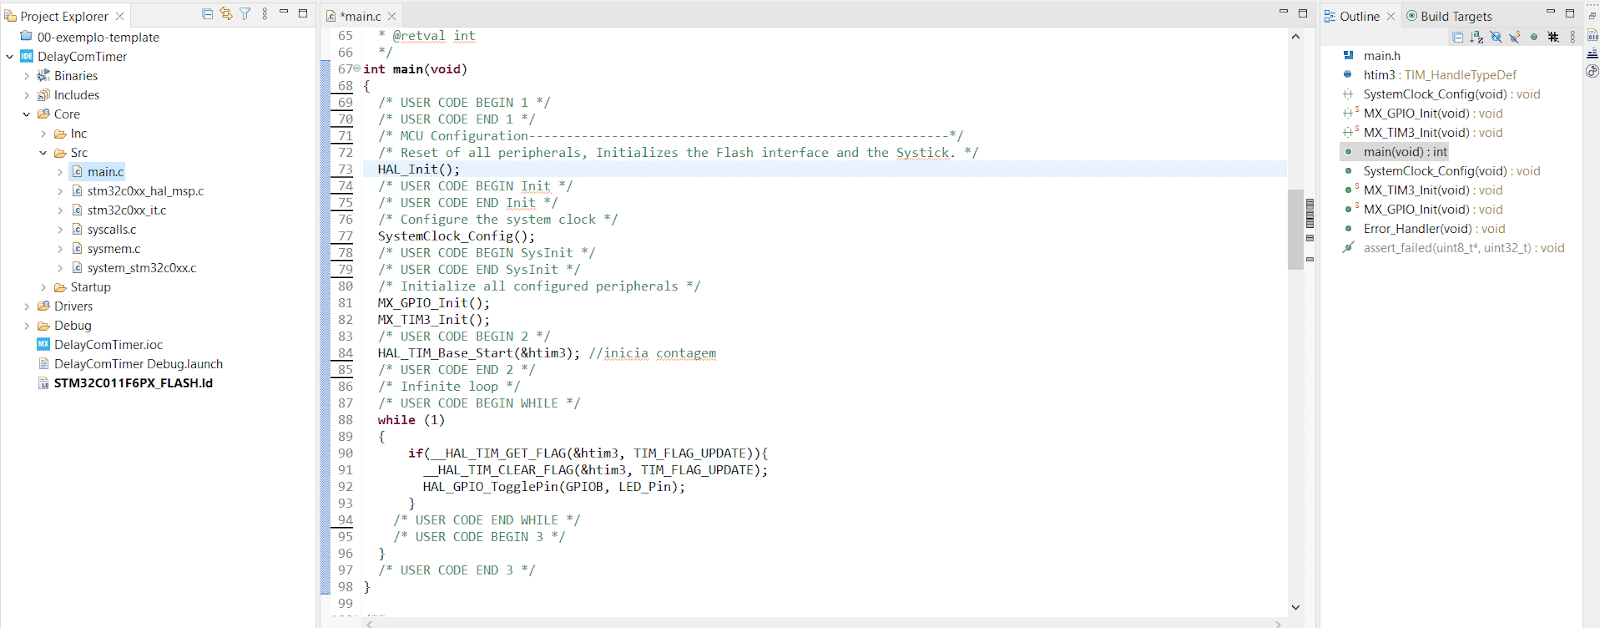Expand the Drivers folder
This screenshot has width=1600, height=628.
coord(26,306)
